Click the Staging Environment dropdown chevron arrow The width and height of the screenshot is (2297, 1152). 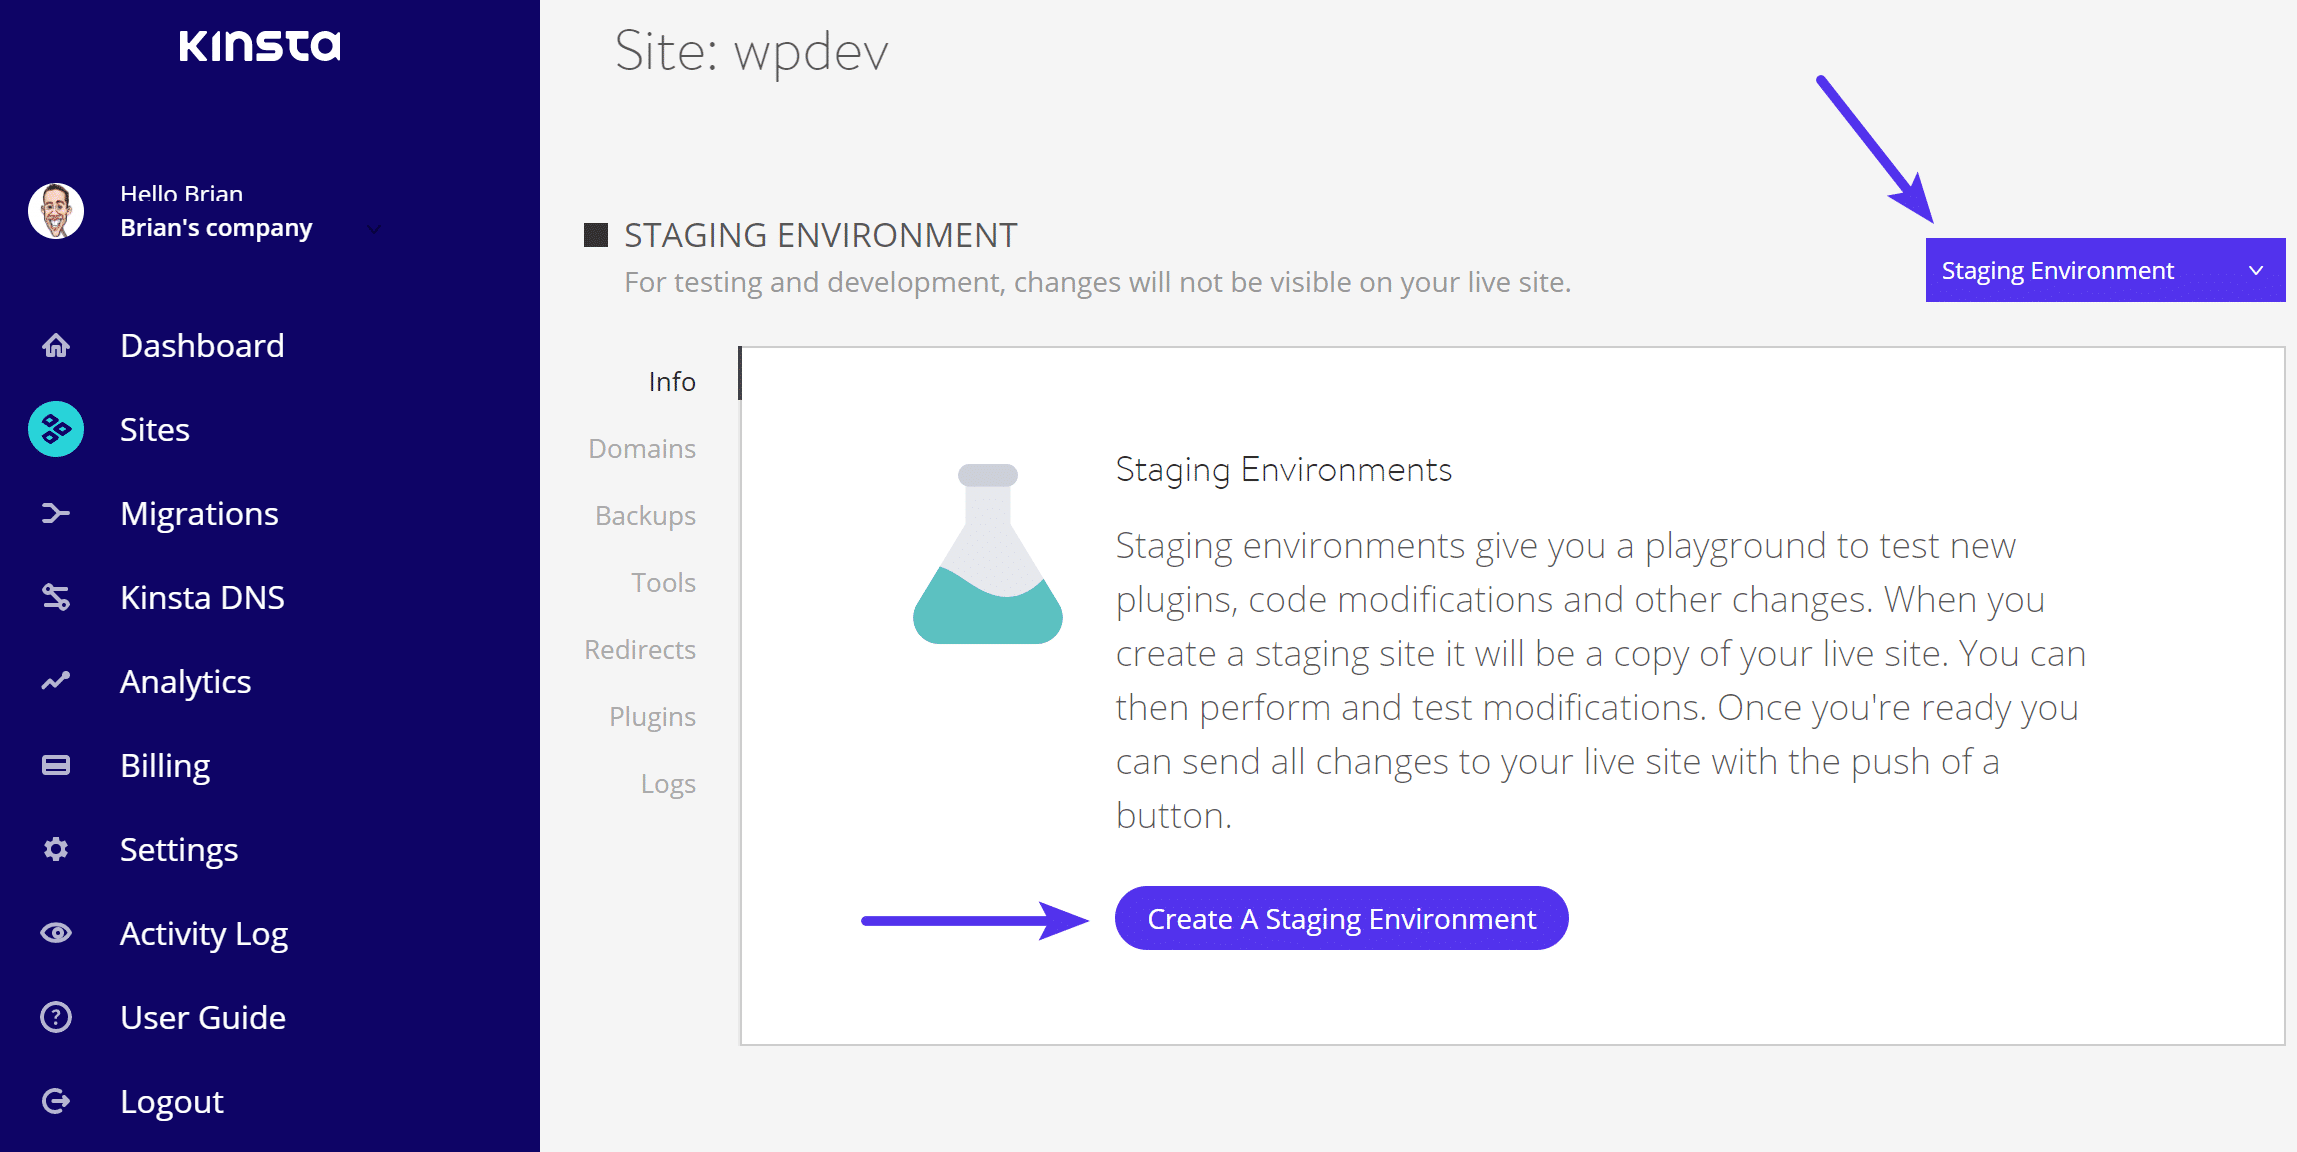click(2256, 271)
